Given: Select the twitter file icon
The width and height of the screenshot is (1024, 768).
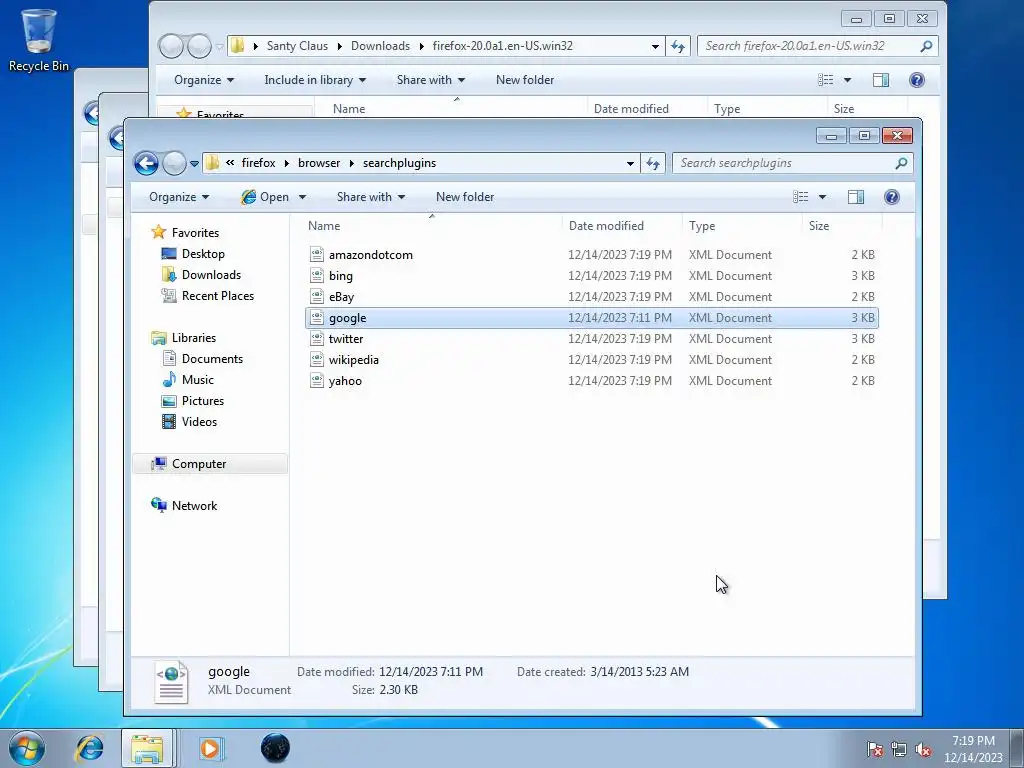Looking at the screenshot, I should (317, 338).
